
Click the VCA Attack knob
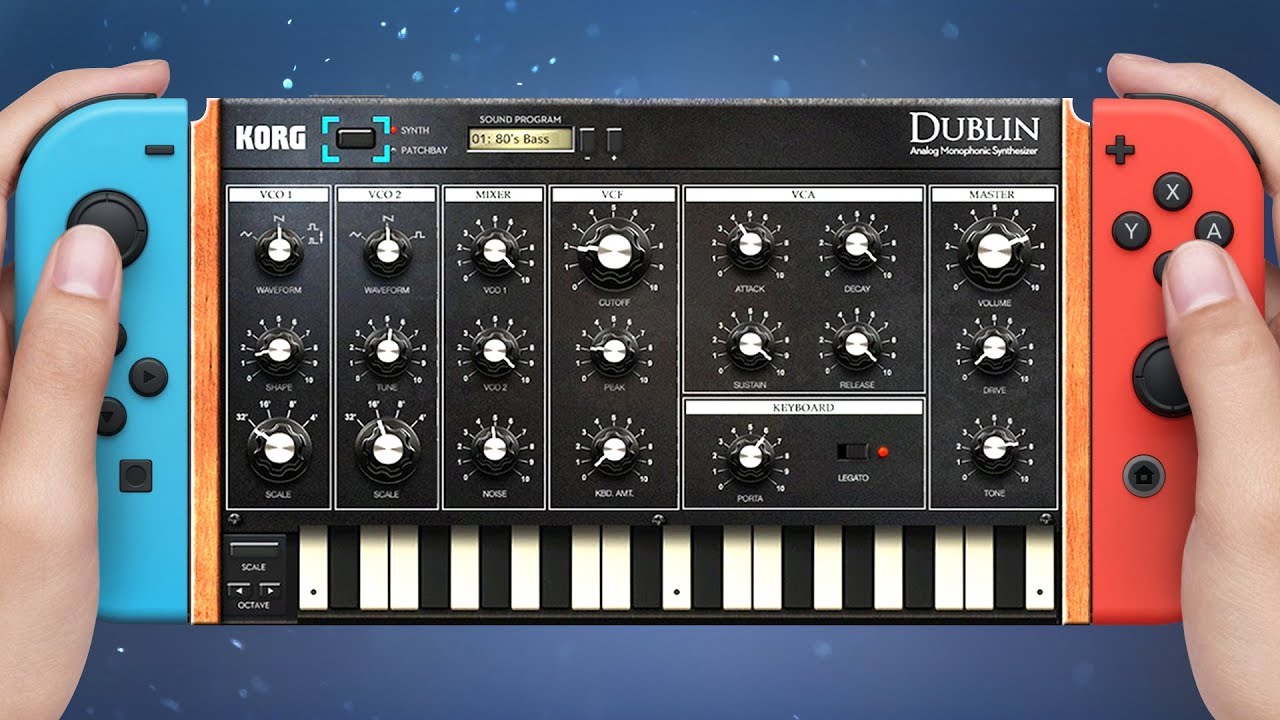click(x=750, y=247)
